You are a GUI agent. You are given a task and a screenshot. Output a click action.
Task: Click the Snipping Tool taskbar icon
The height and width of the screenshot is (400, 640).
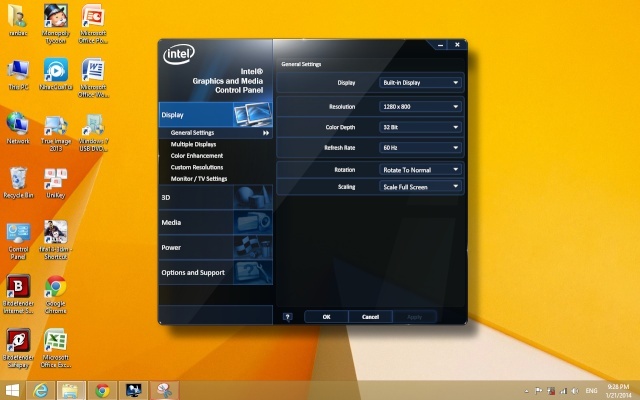[164, 391]
